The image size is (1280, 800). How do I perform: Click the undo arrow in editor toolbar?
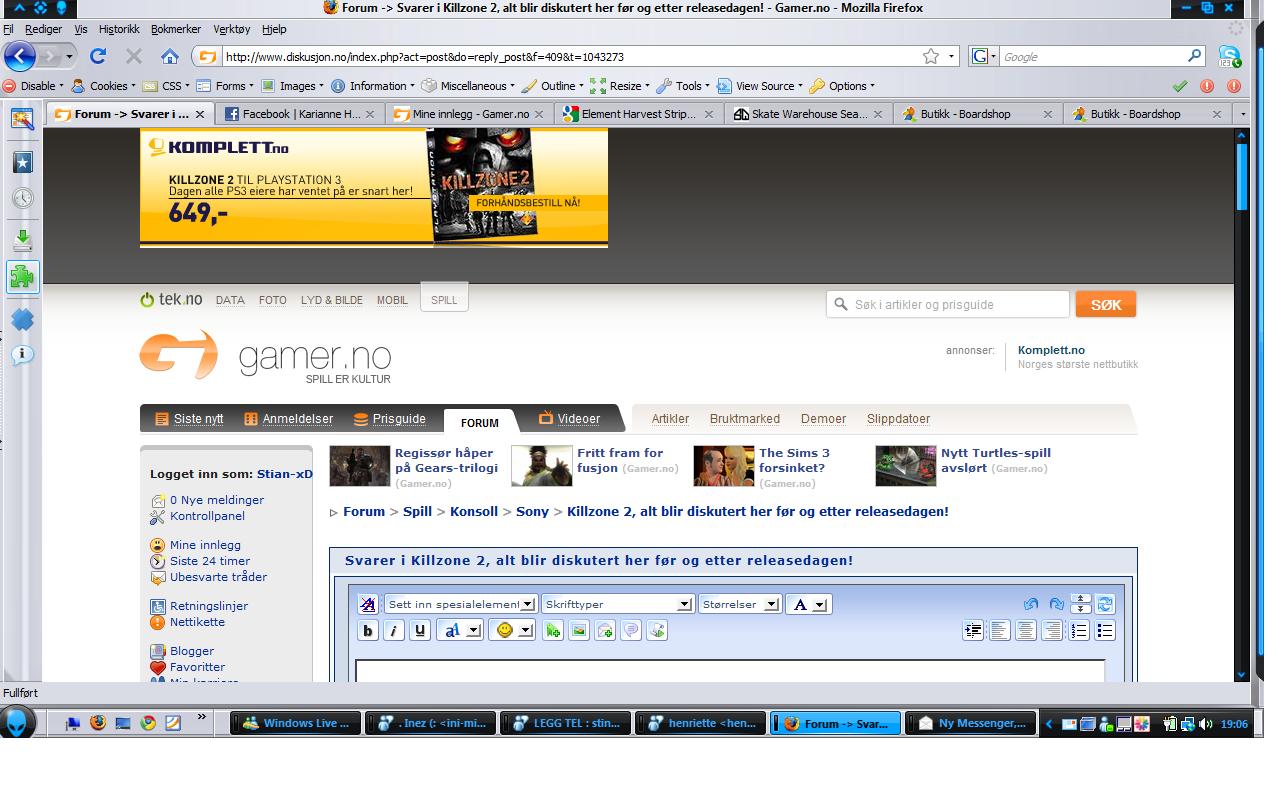(x=1031, y=604)
